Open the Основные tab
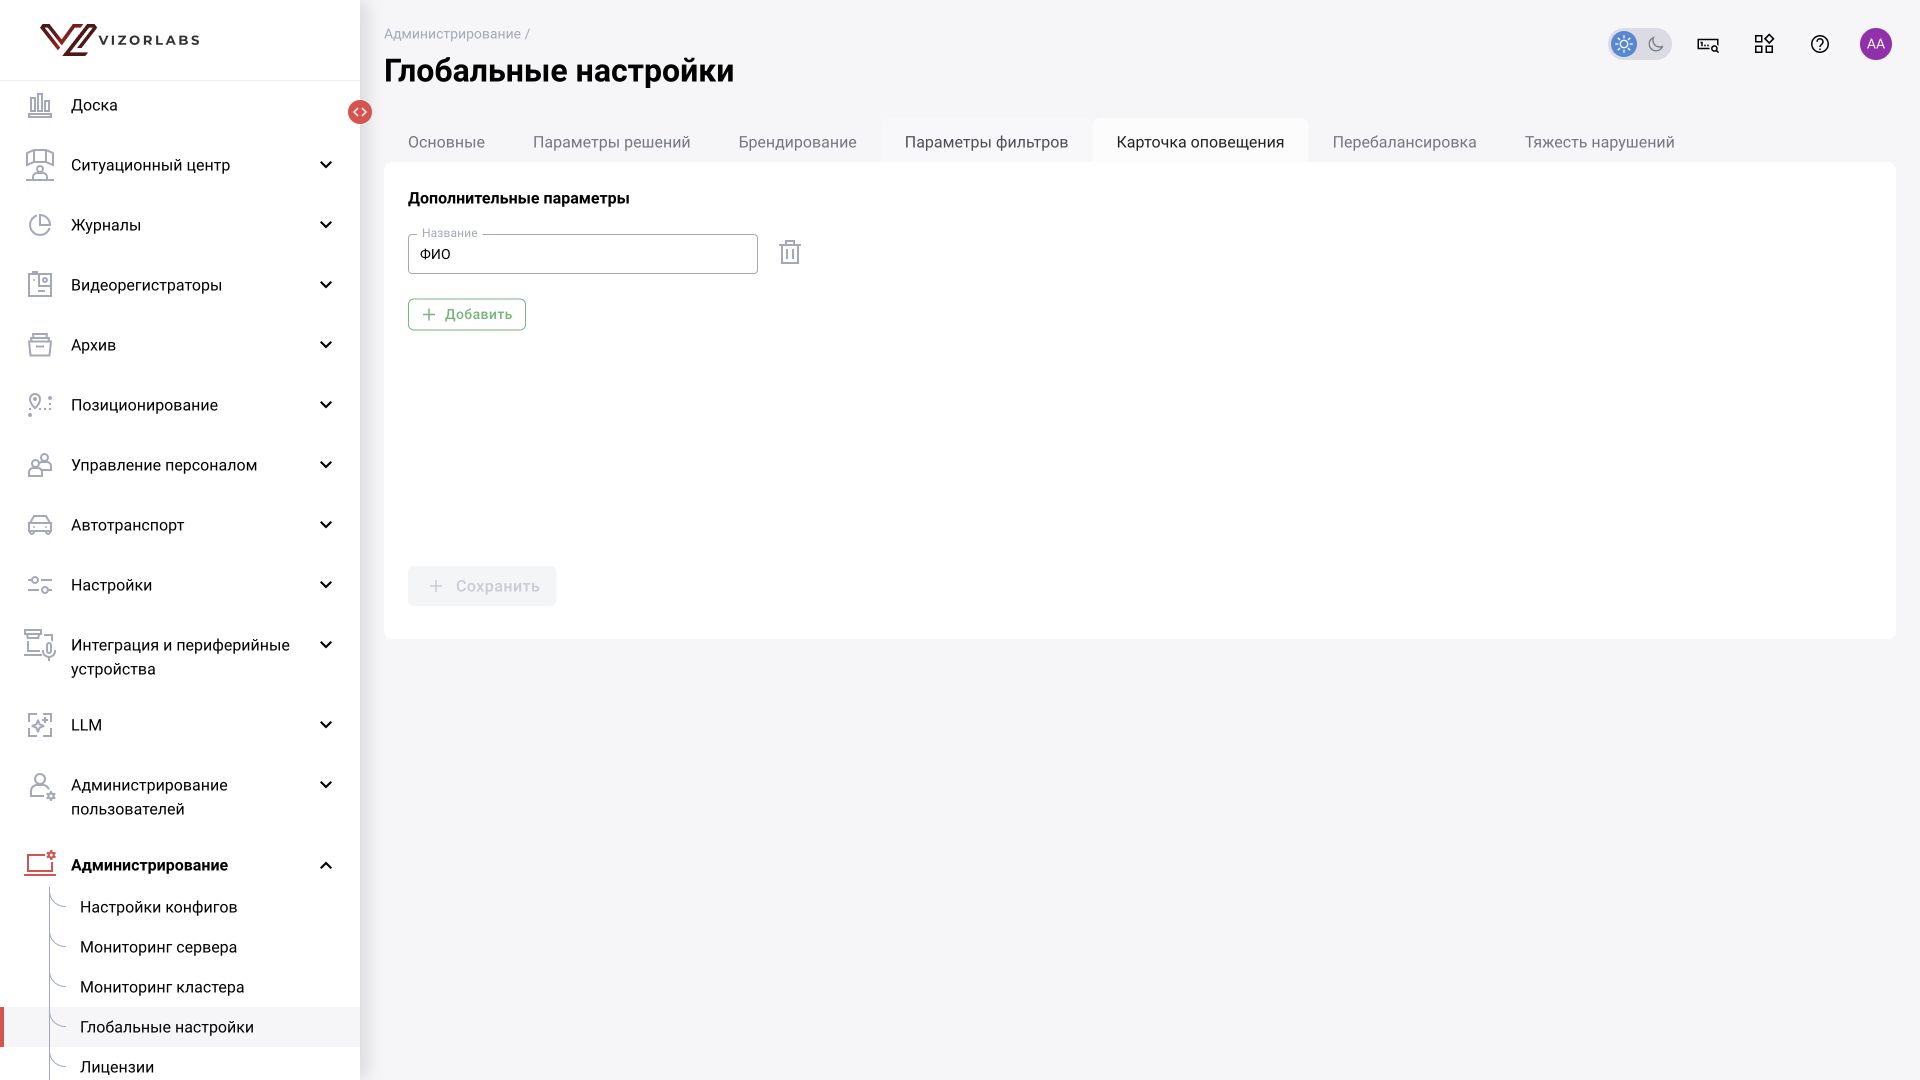 tap(446, 142)
